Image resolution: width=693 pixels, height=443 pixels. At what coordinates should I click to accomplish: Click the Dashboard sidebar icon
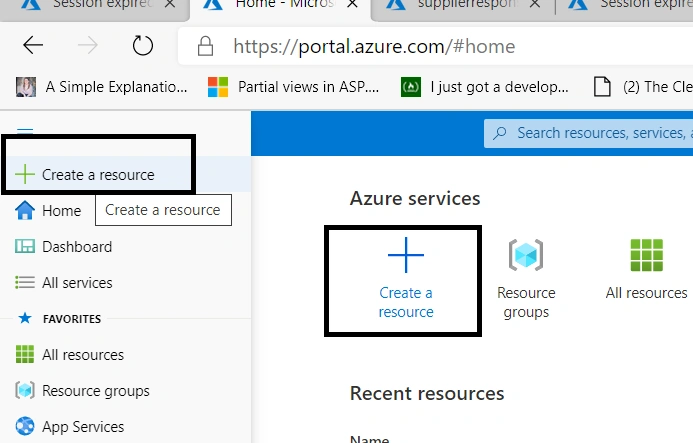pos(25,246)
